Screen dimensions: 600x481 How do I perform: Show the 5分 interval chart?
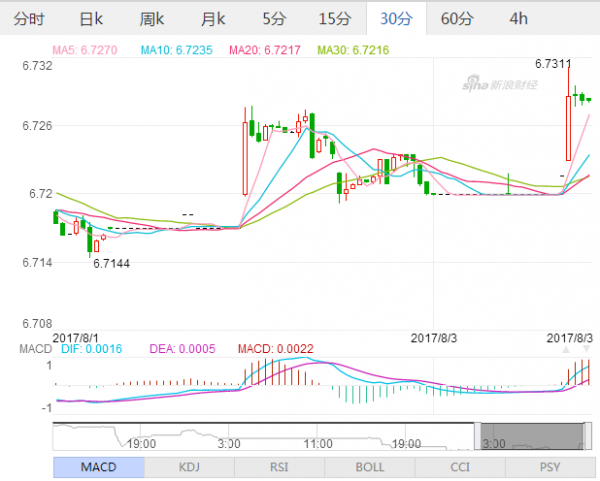tap(273, 18)
